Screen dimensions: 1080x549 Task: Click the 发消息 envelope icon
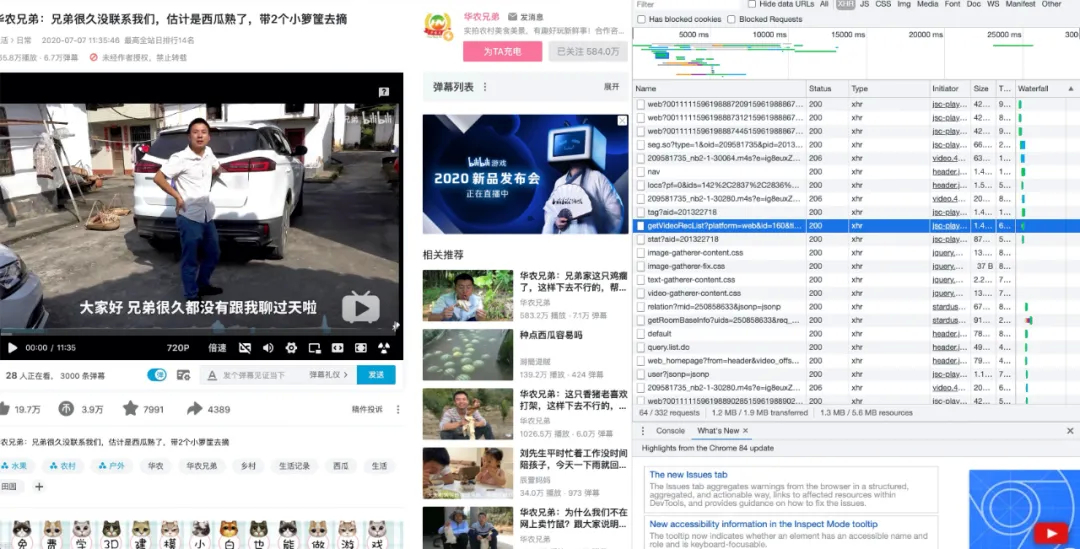click(512, 17)
